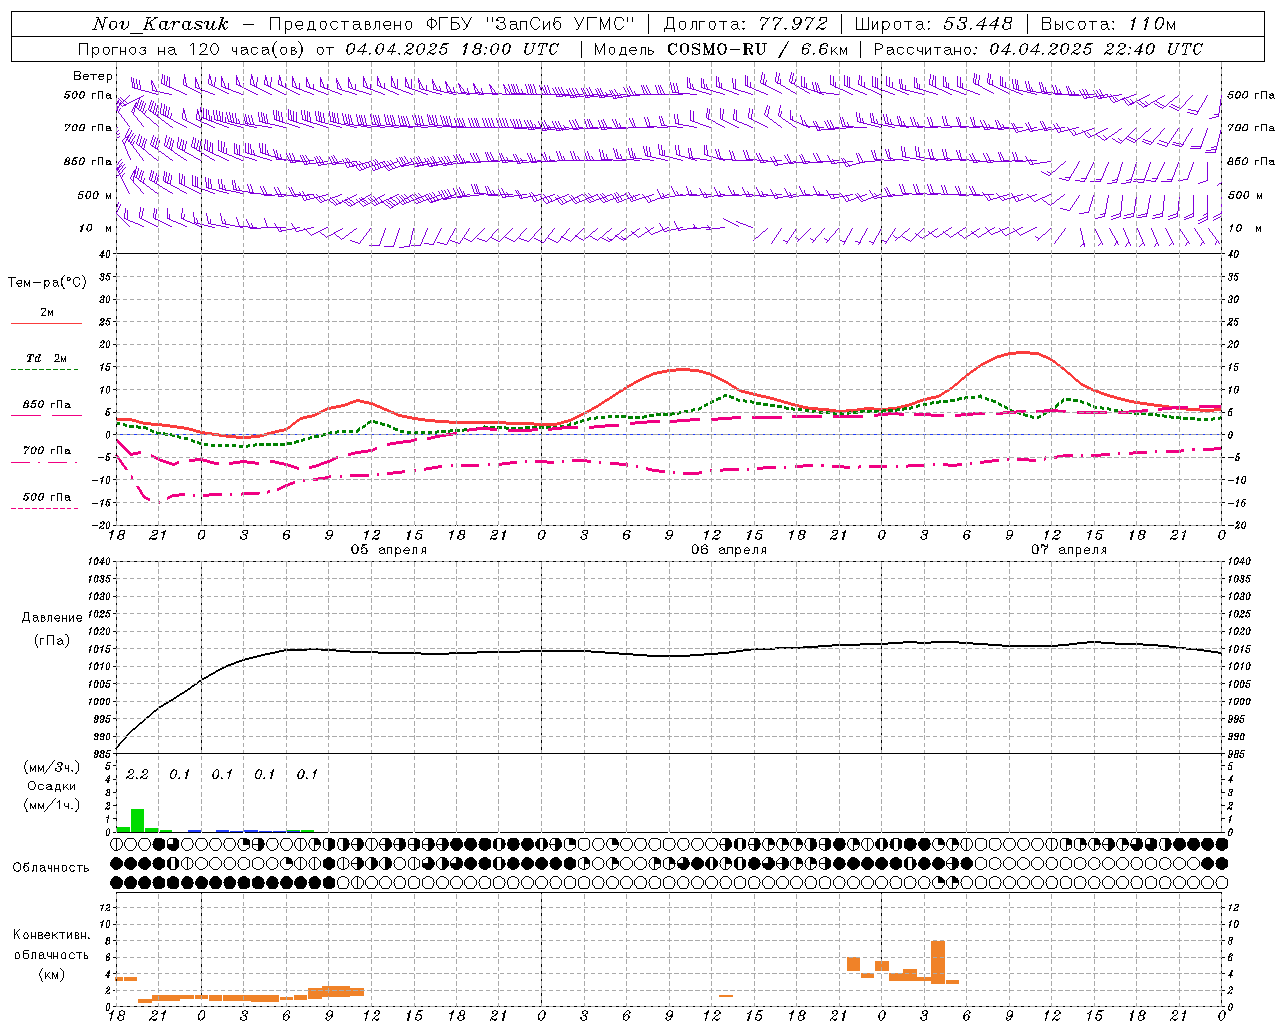
Task: Click the Ветер wind panel label
Action: point(93,76)
